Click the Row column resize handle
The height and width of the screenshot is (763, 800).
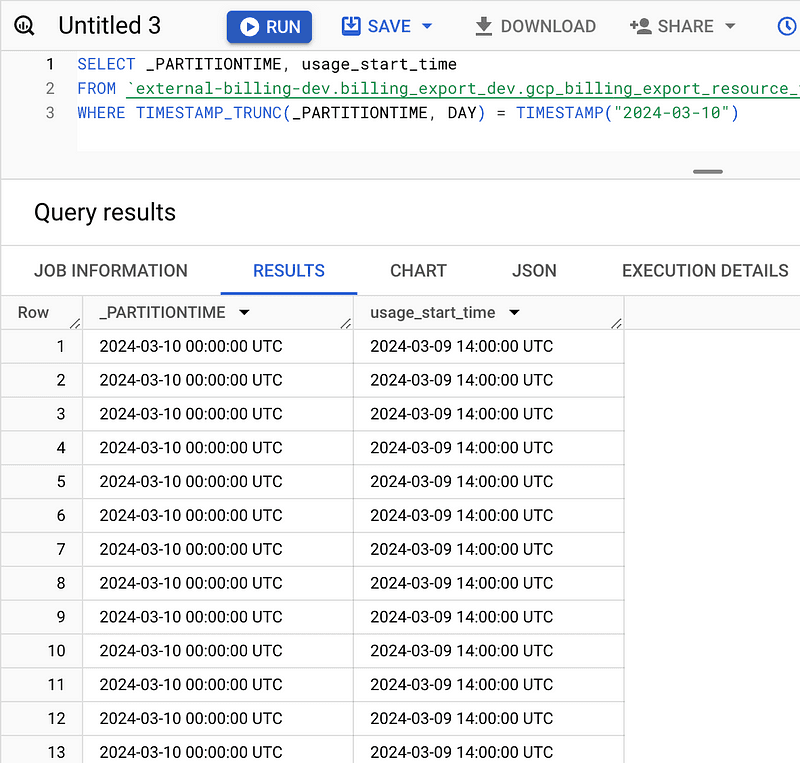click(75, 323)
